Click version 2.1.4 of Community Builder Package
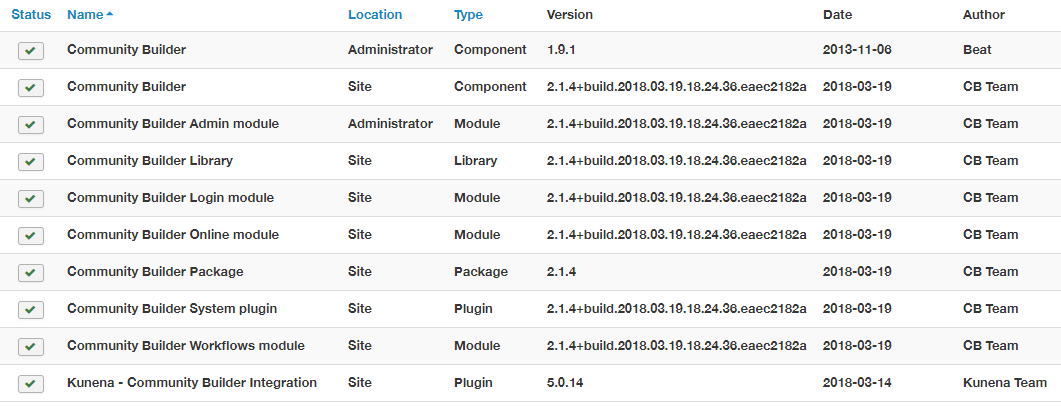Viewport: 1061px width, 412px height. click(x=561, y=272)
